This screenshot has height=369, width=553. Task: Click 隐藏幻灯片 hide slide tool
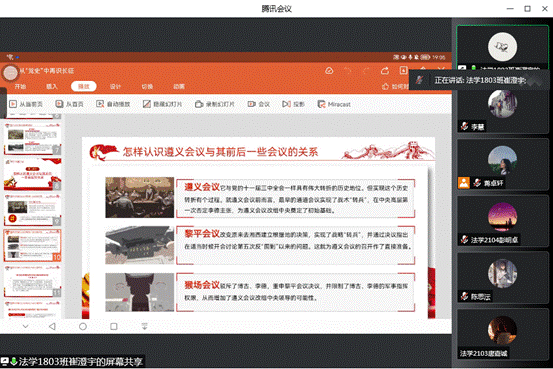162,104
